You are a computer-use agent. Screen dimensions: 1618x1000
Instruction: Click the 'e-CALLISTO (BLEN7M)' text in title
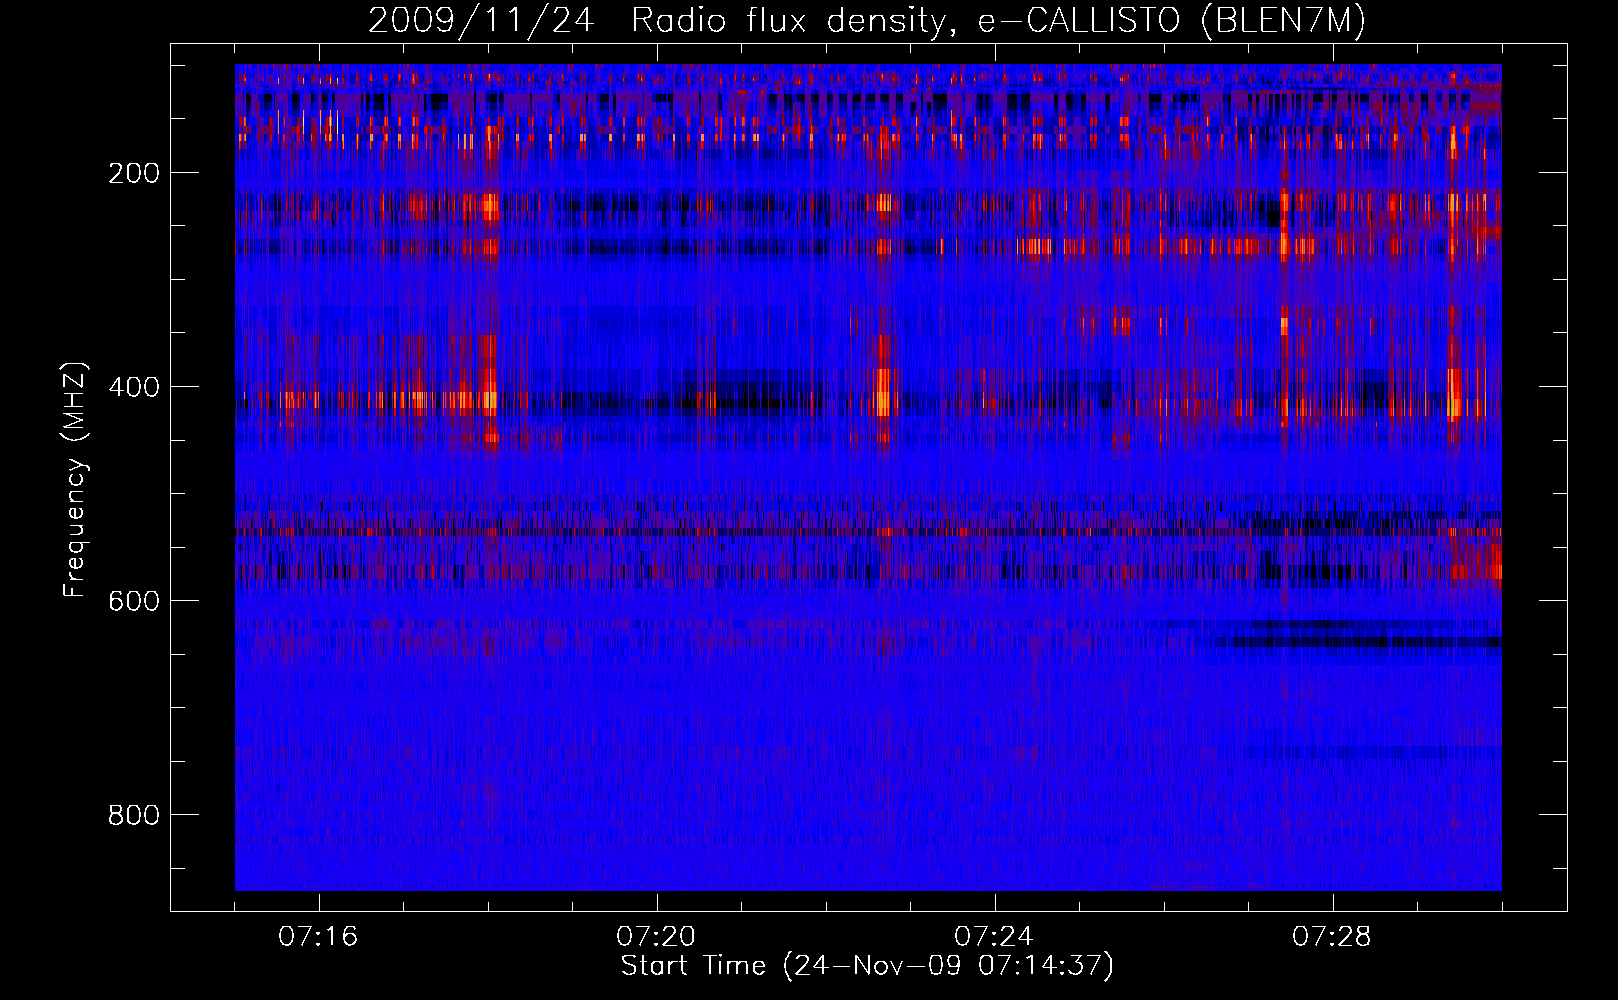click(x=1172, y=21)
